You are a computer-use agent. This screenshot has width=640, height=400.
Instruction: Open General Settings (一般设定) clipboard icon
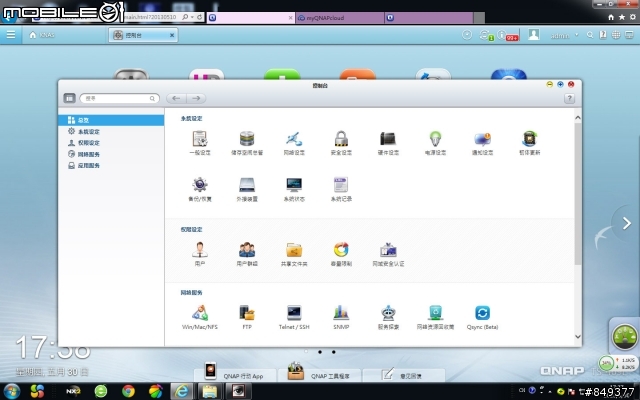[x=200, y=139]
